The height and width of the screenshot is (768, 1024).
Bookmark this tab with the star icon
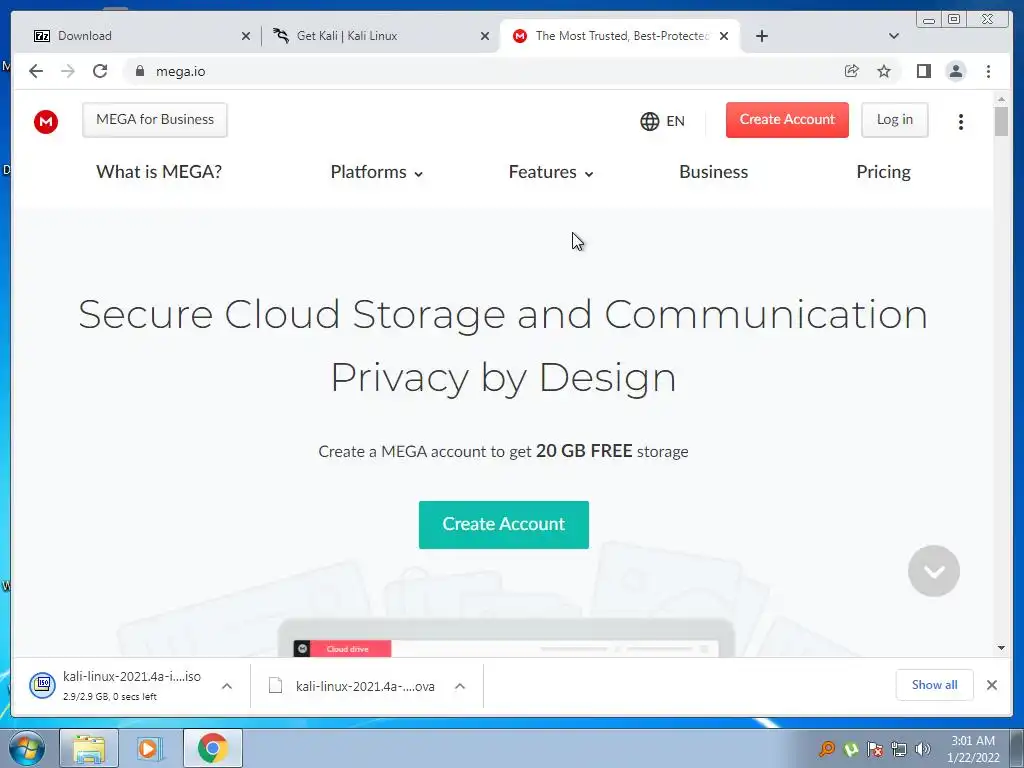pyautogui.click(x=884, y=71)
